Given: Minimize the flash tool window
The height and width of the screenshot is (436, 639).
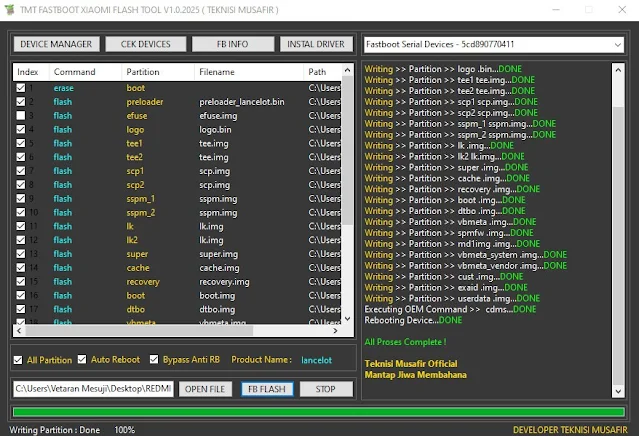Looking at the screenshot, I should pyautogui.click(x=556, y=9).
